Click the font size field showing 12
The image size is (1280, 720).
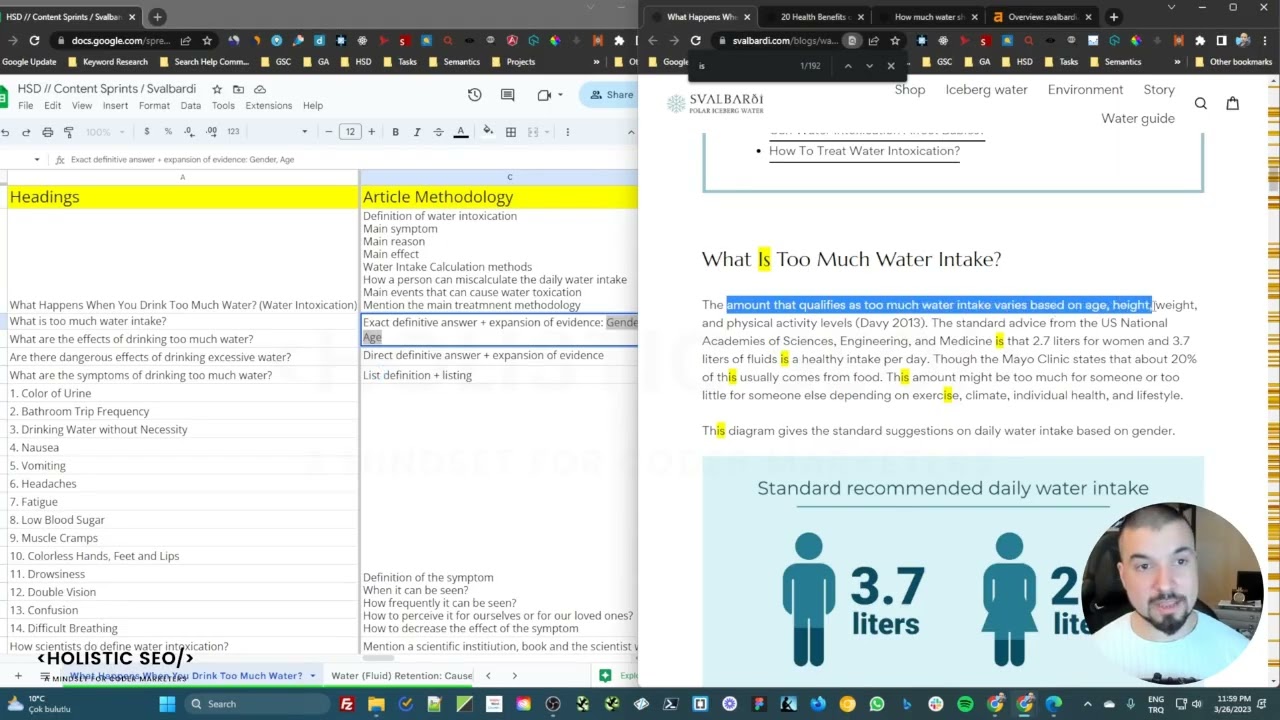(x=350, y=132)
